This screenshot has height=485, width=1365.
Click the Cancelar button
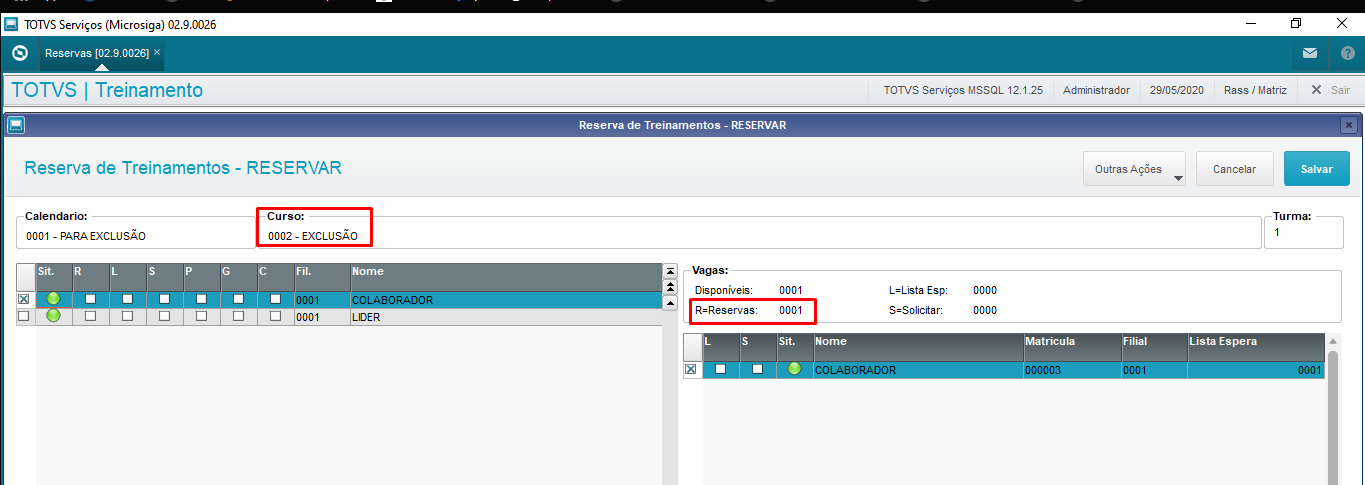pos(1234,169)
